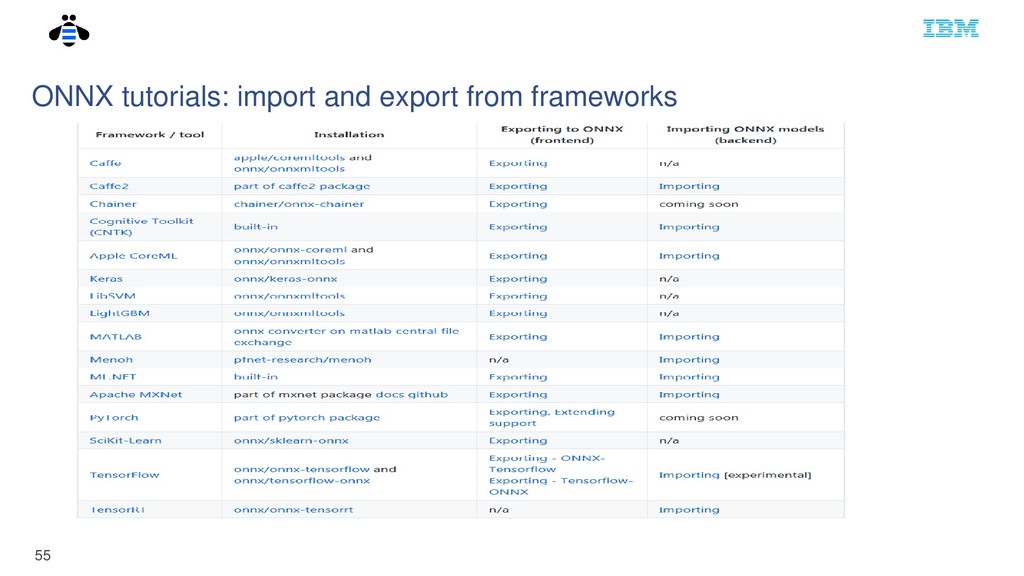Screen dimensions: 1024x576
Task: Open the 'Exporting - Tensorflow-ONNX' link
Action: [x=561, y=487]
